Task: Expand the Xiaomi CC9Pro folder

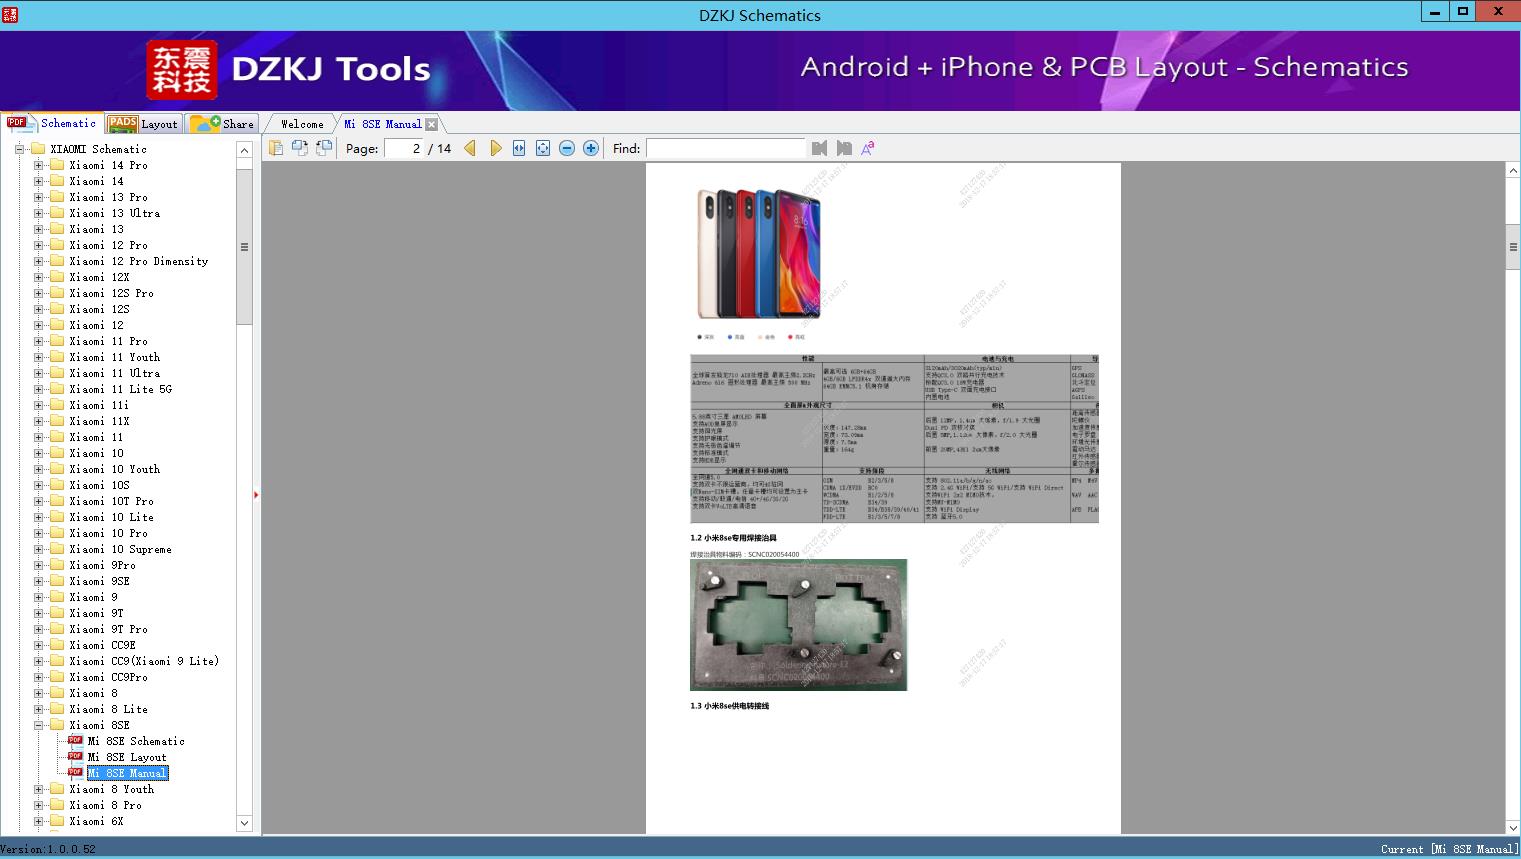Action: tap(38, 677)
